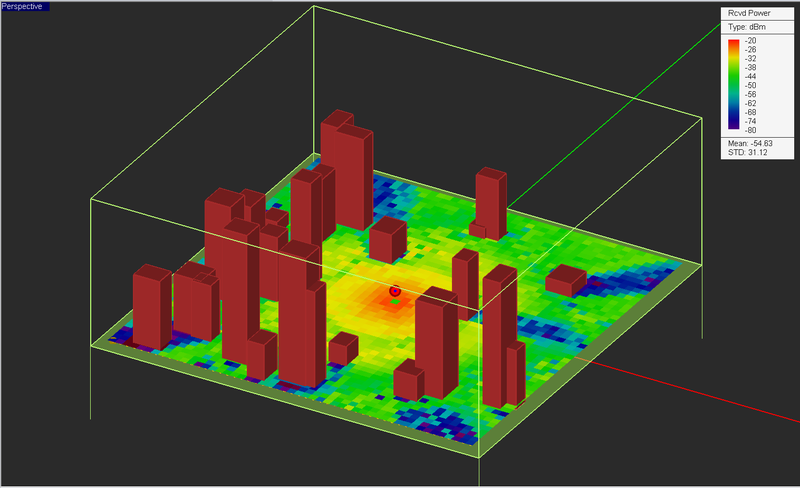Click the Mean: -54.63 statistic
800x488 pixels.
point(750,143)
